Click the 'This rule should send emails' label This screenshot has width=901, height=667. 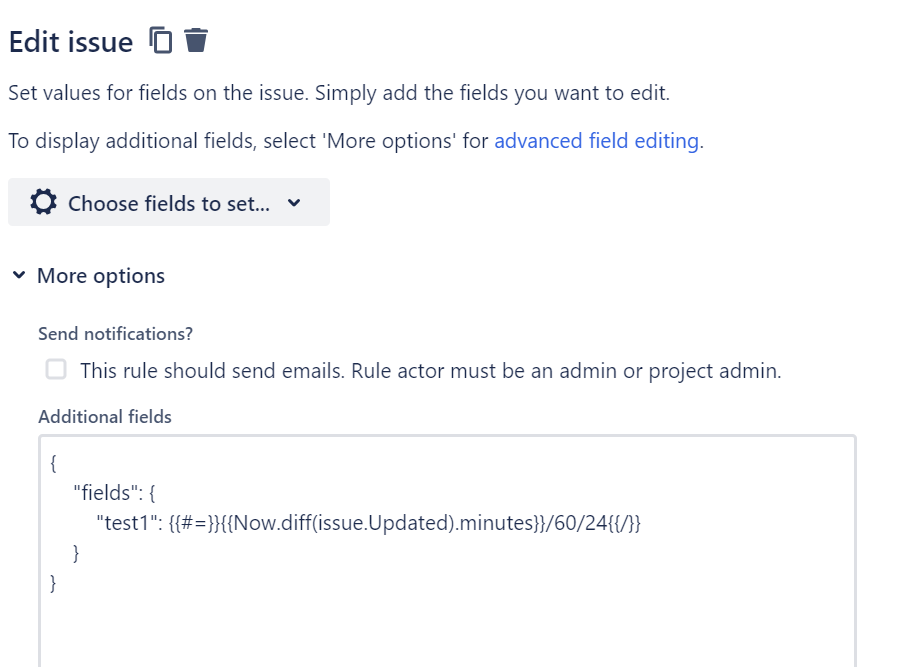pos(430,371)
